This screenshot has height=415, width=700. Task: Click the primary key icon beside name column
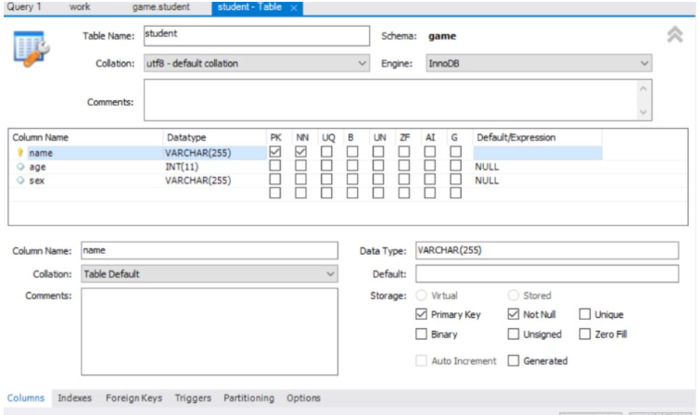(x=20, y=153)
